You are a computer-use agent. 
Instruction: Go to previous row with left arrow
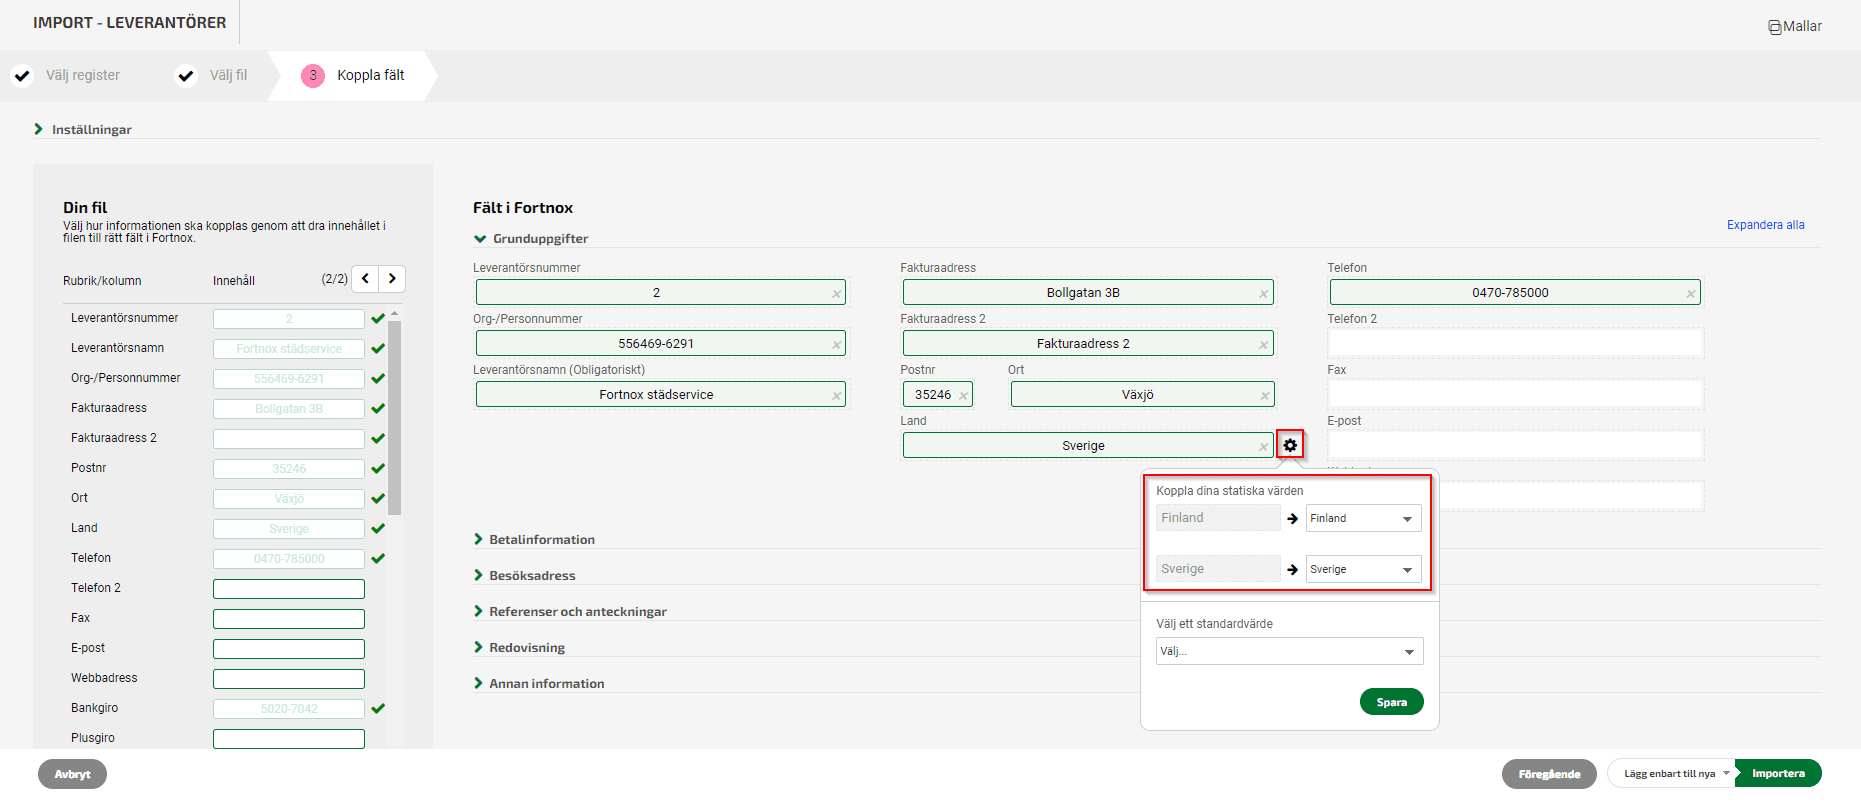(x=366, y=279)
